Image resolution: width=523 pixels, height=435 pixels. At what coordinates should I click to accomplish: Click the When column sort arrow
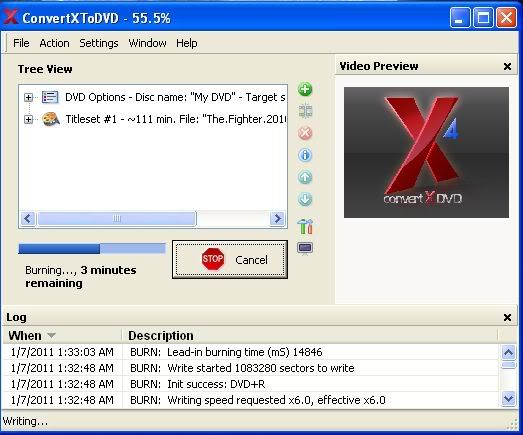[x=51, y=335]
